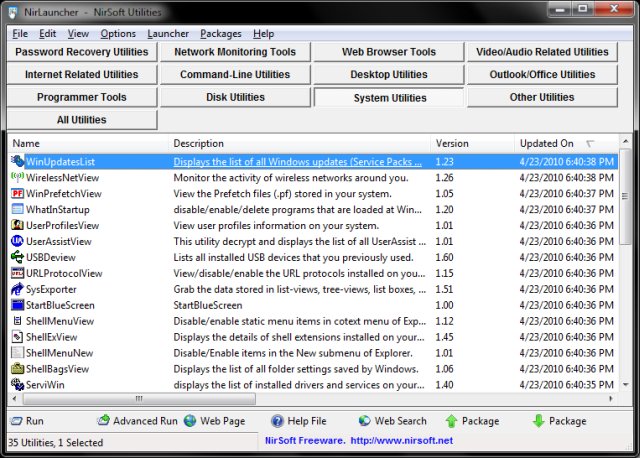Image resolution: width=640 pixels, height=458 pixels.
Task: Click the WinUpdatesList row icon
Action: (x=17, y=161)
